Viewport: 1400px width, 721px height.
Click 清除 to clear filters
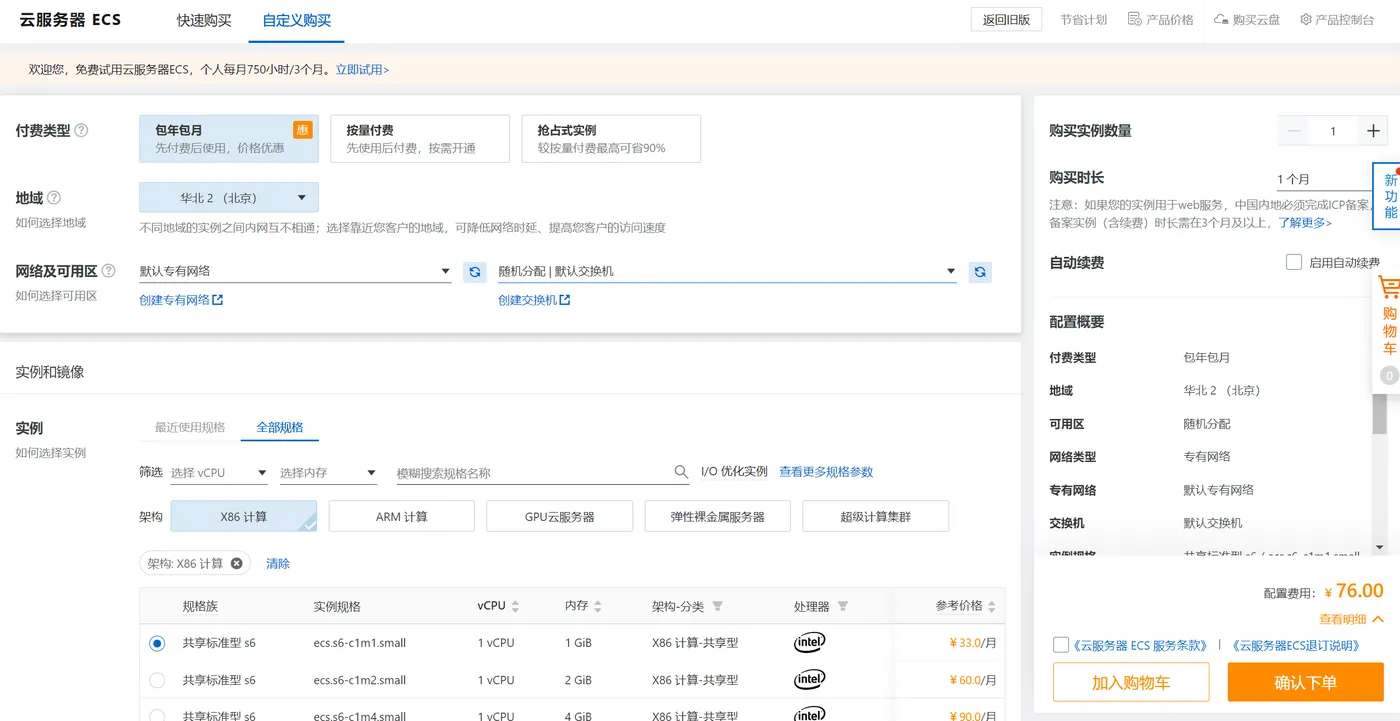(278, 564)
